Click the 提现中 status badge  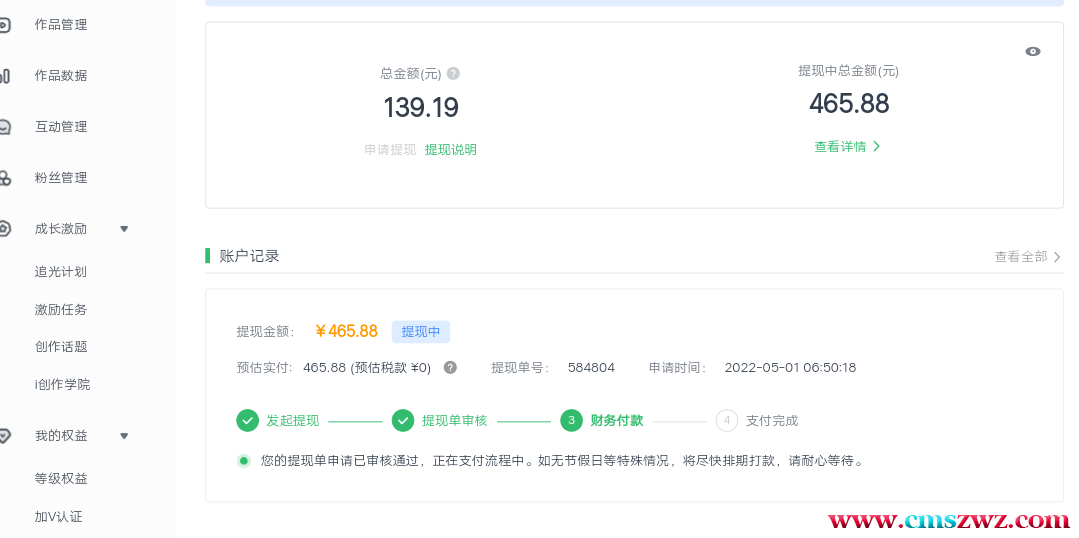[x=420, y=332]
